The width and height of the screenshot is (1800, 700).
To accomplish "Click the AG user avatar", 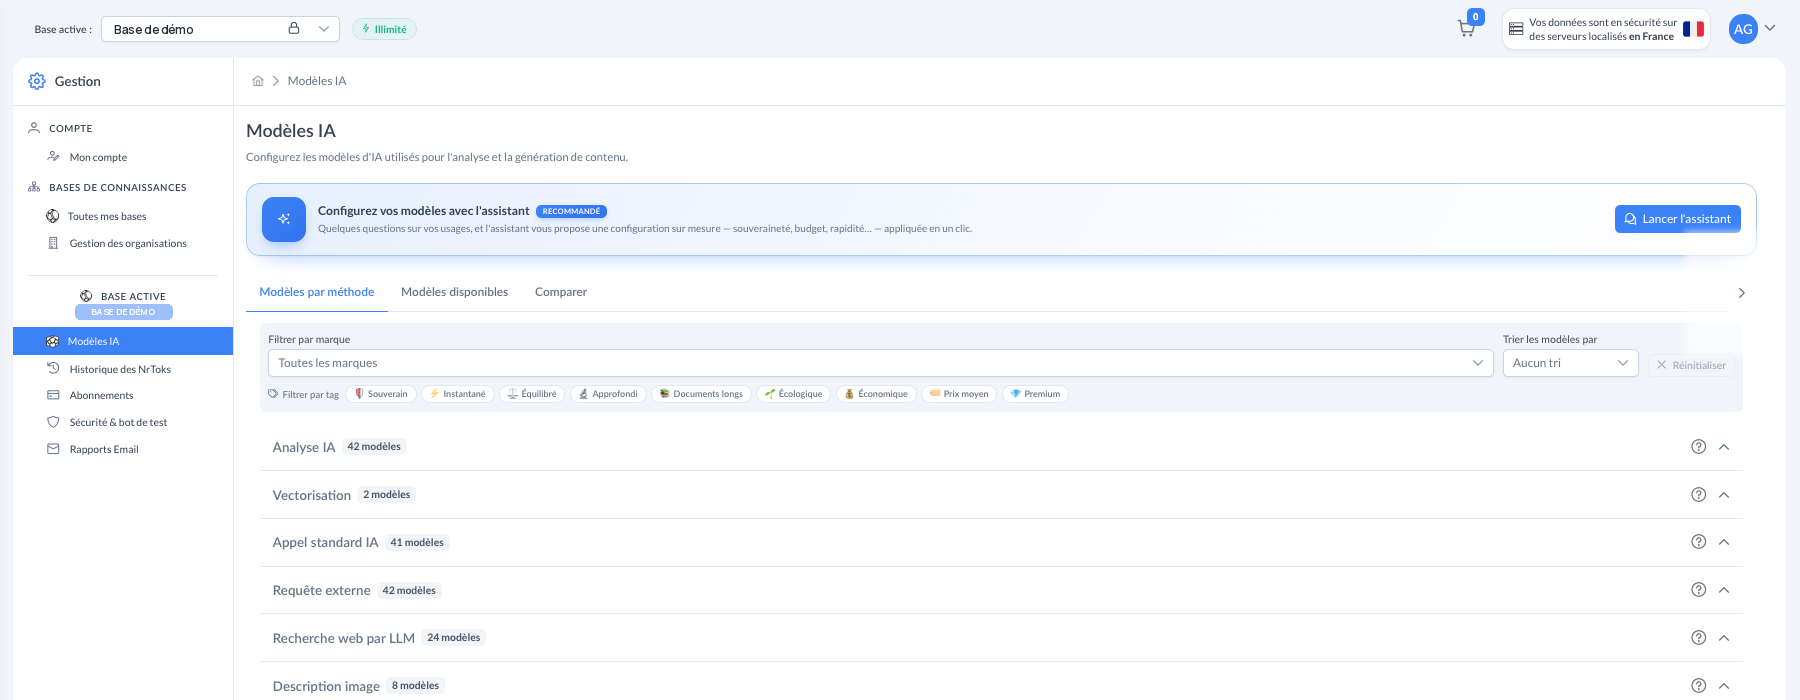I will (x=1743, y=29).
